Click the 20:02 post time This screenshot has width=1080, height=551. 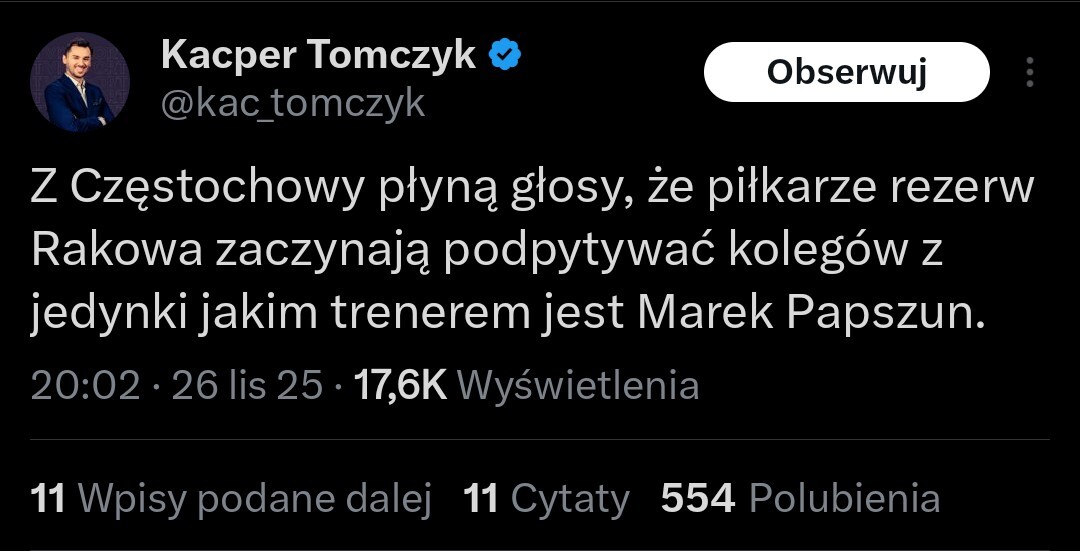[85, 385]
